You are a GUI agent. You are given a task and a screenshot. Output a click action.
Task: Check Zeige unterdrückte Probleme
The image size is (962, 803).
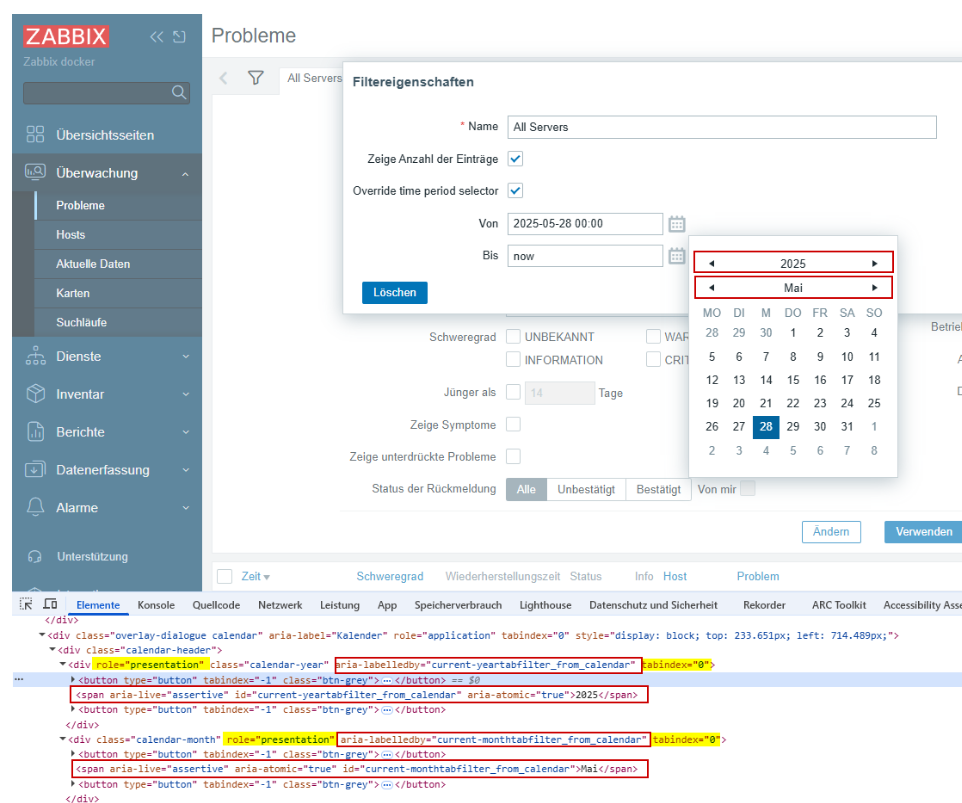pos(514,456)
